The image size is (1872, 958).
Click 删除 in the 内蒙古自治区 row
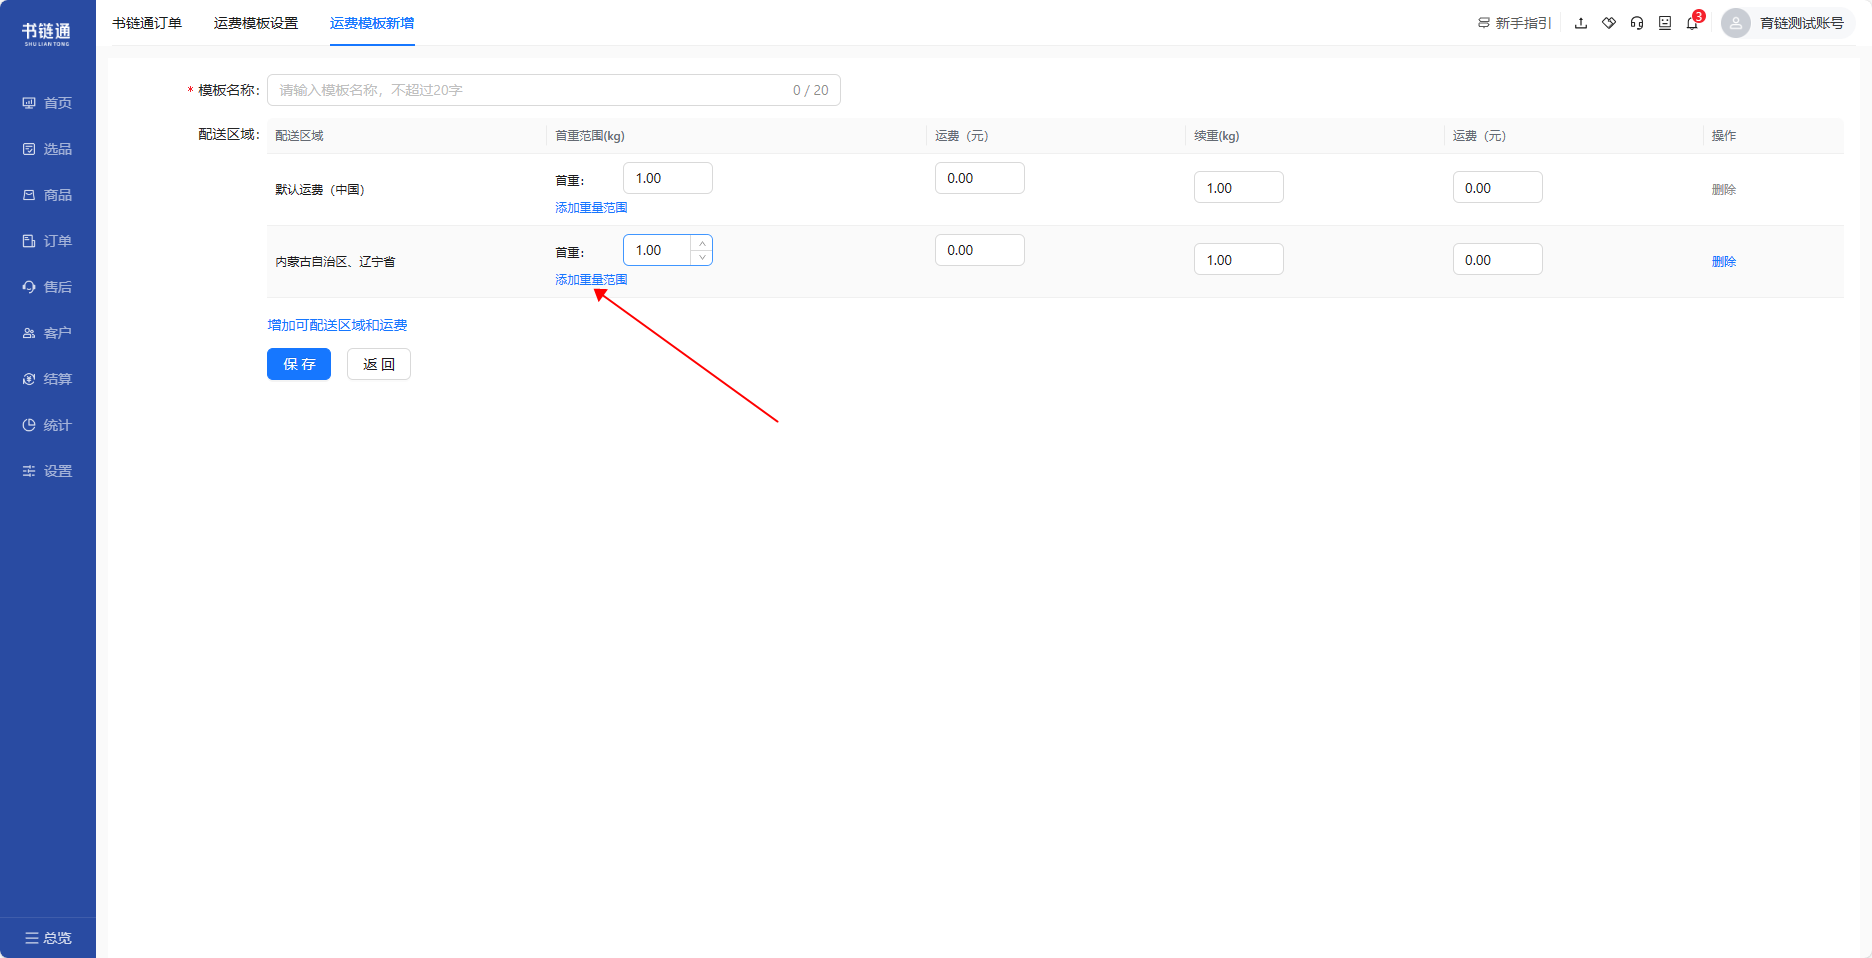pyautogui.click(x=1724, y=262)
